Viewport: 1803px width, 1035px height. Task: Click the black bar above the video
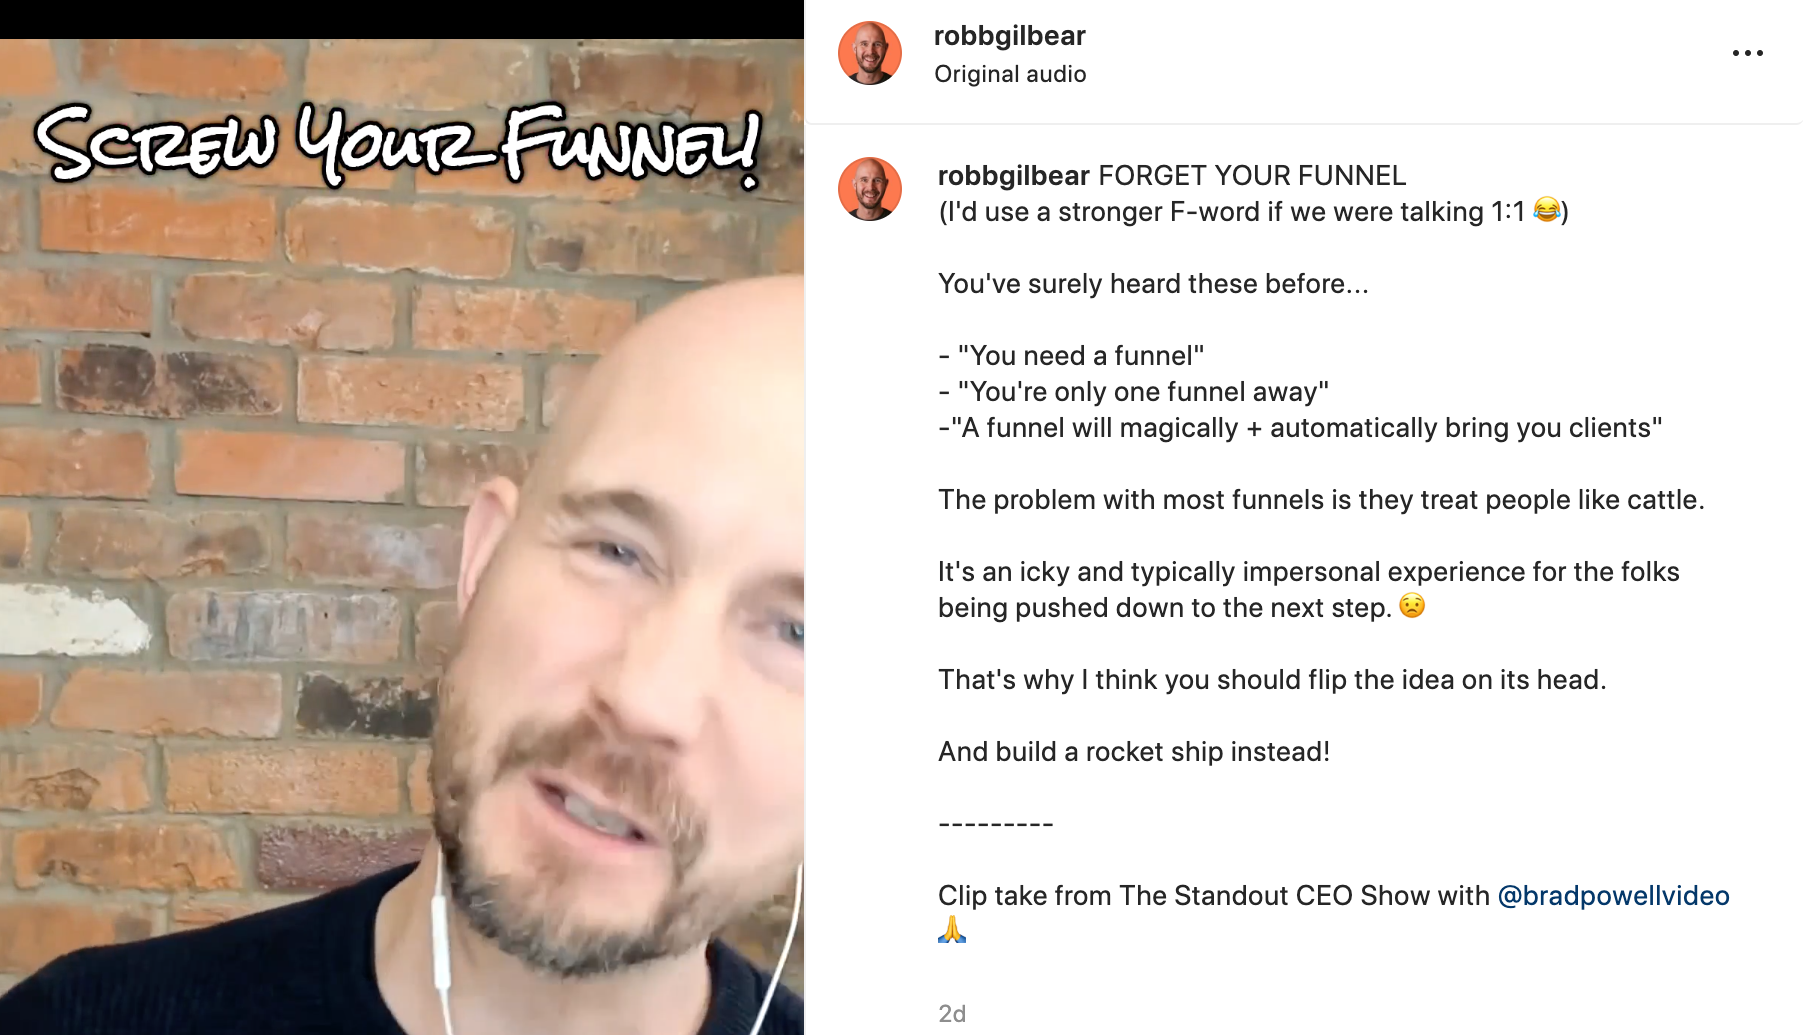402,19
